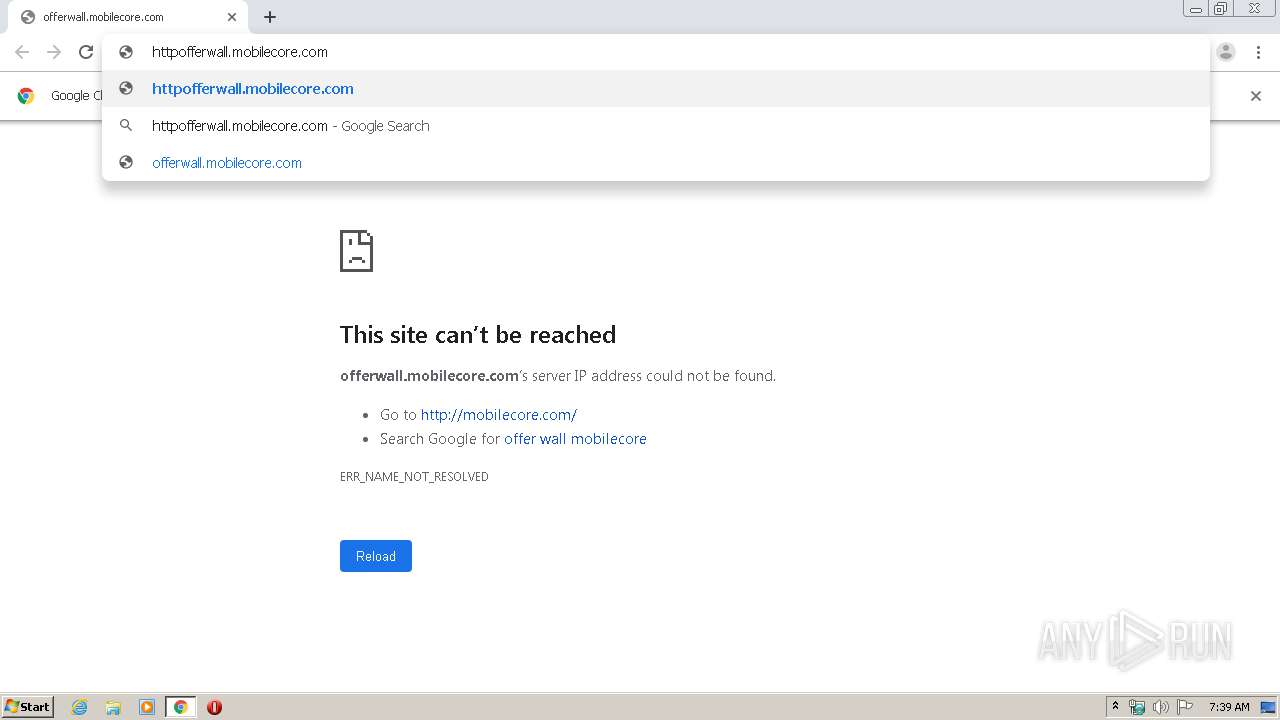Click the sad page error icon
This screenshot has width=1280, height=720.
356,251
